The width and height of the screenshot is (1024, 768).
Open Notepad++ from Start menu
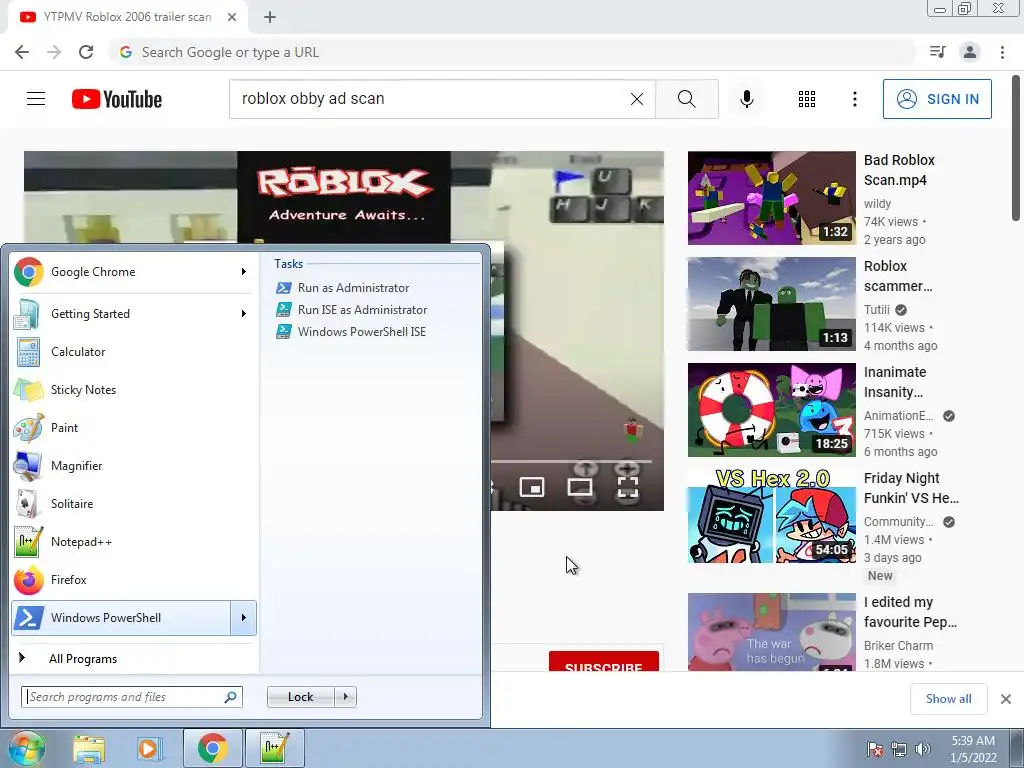134,541
